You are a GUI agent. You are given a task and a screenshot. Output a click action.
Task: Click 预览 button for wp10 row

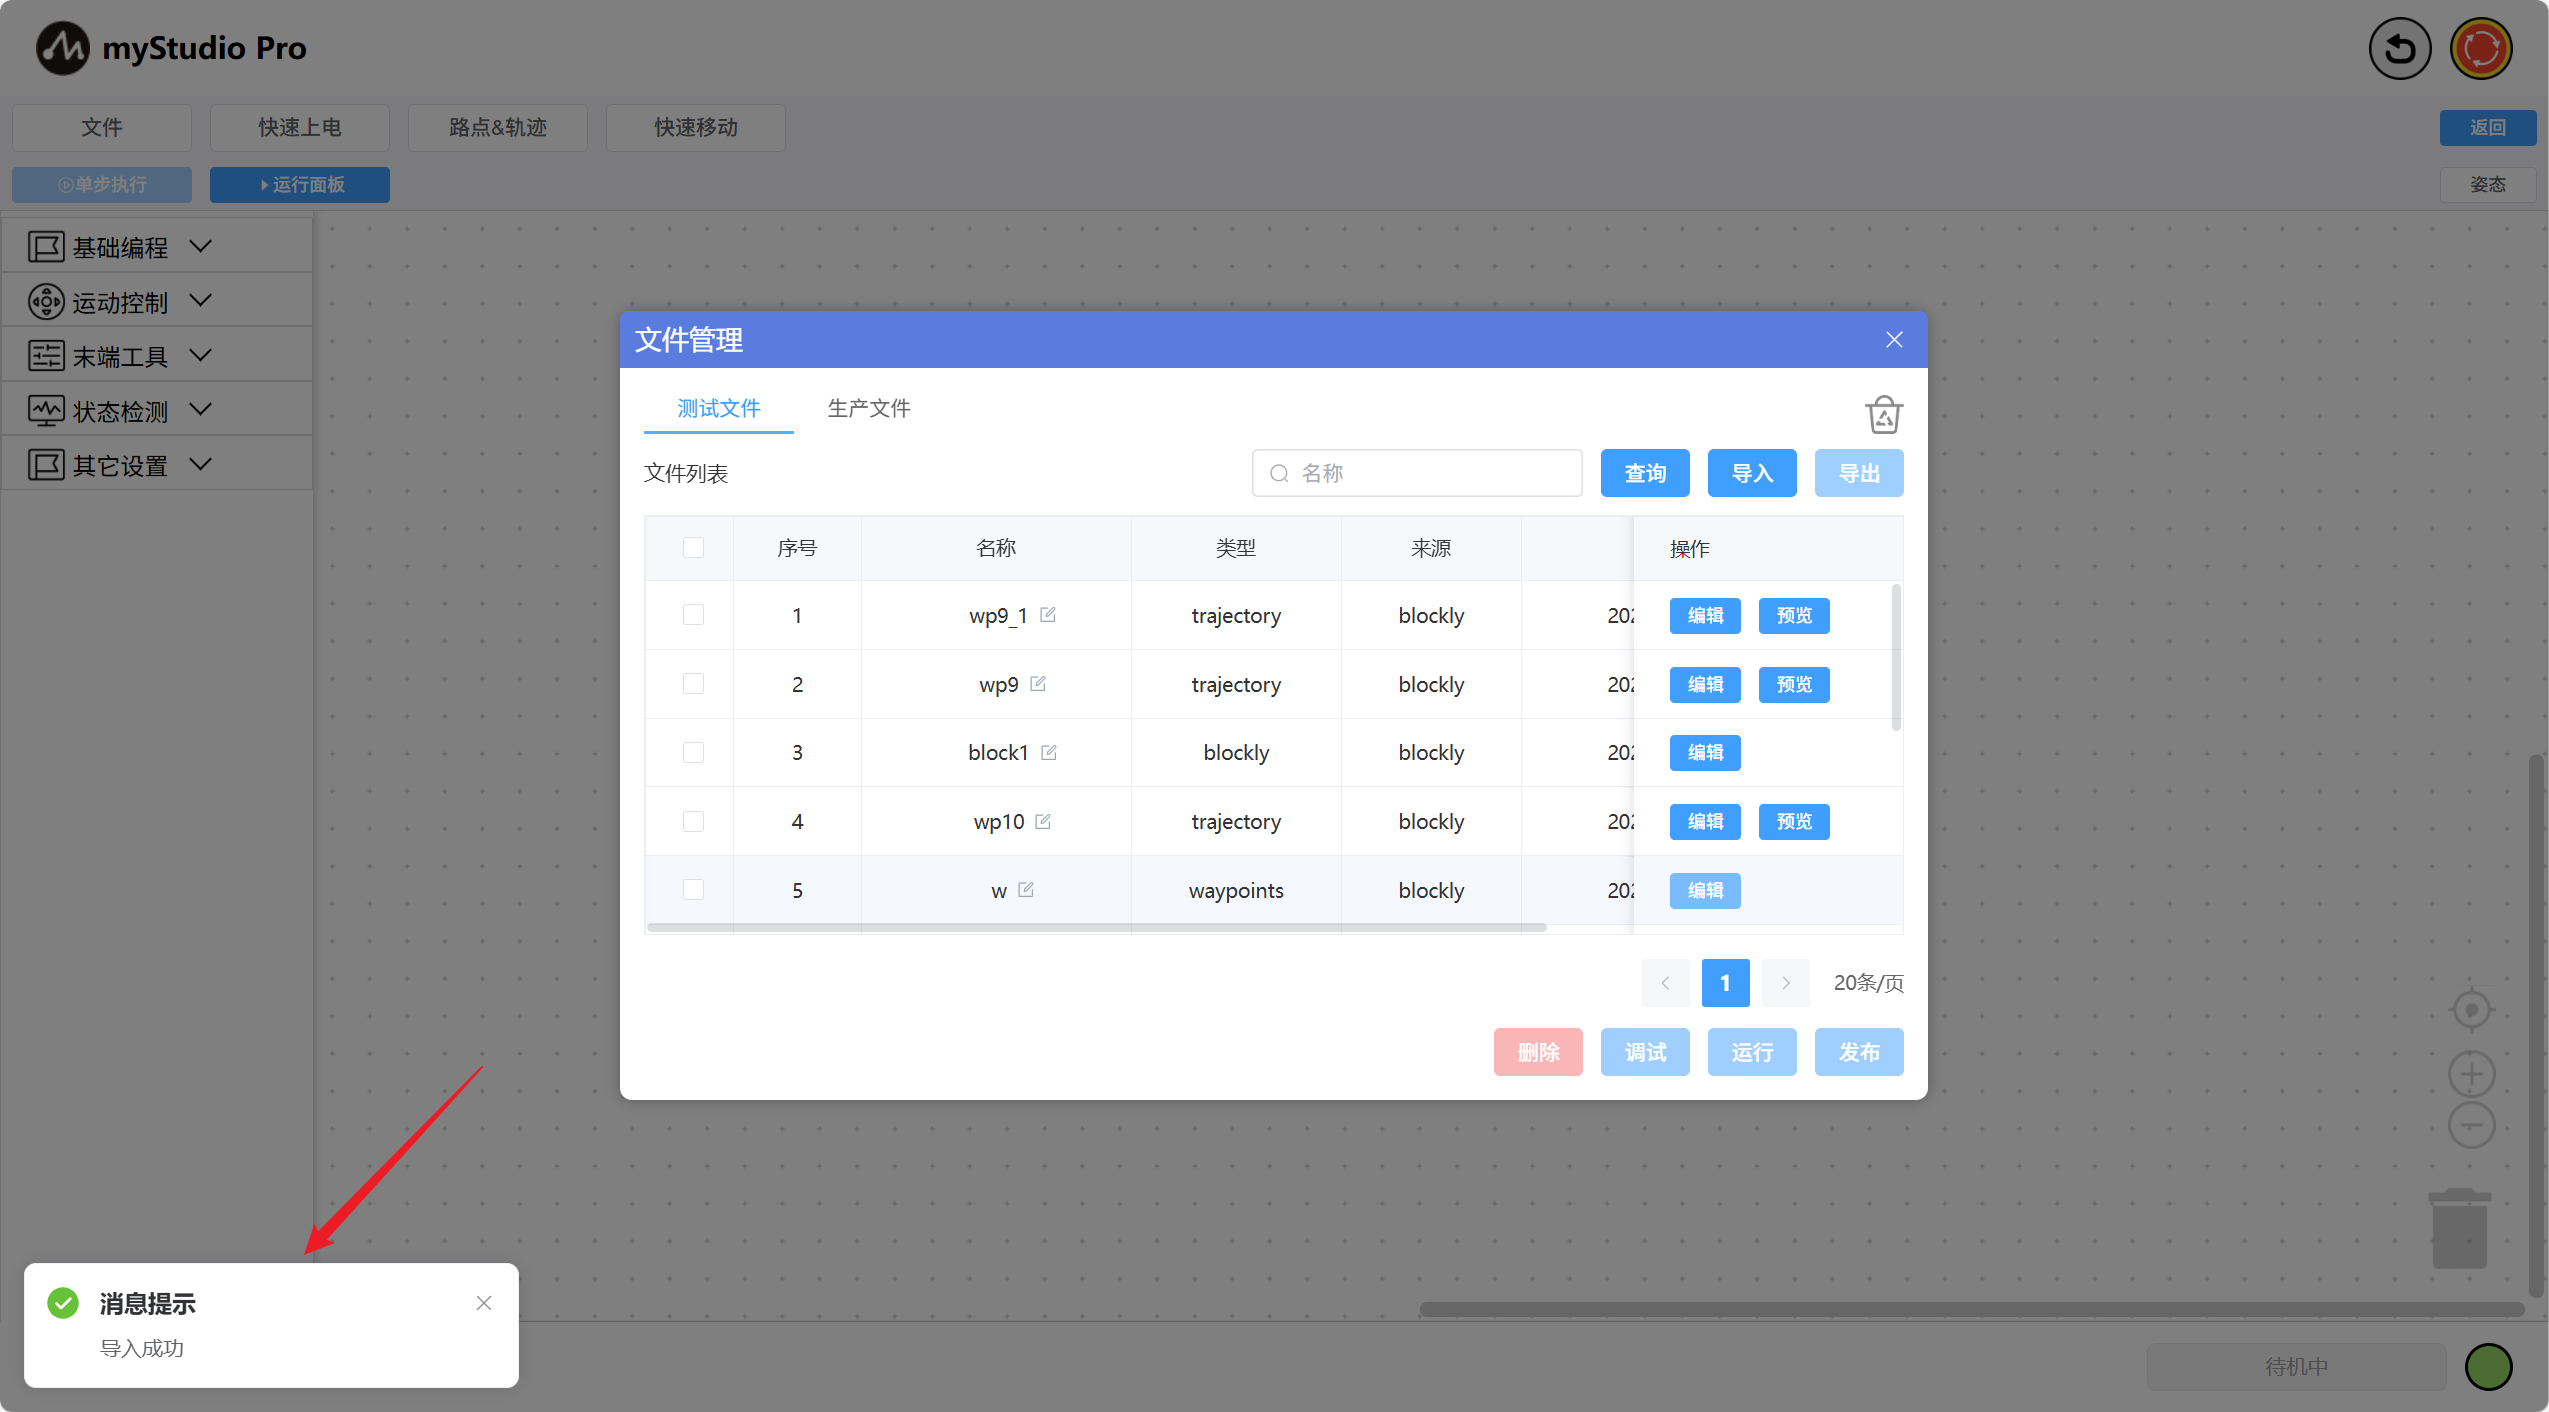(1793, 821)
